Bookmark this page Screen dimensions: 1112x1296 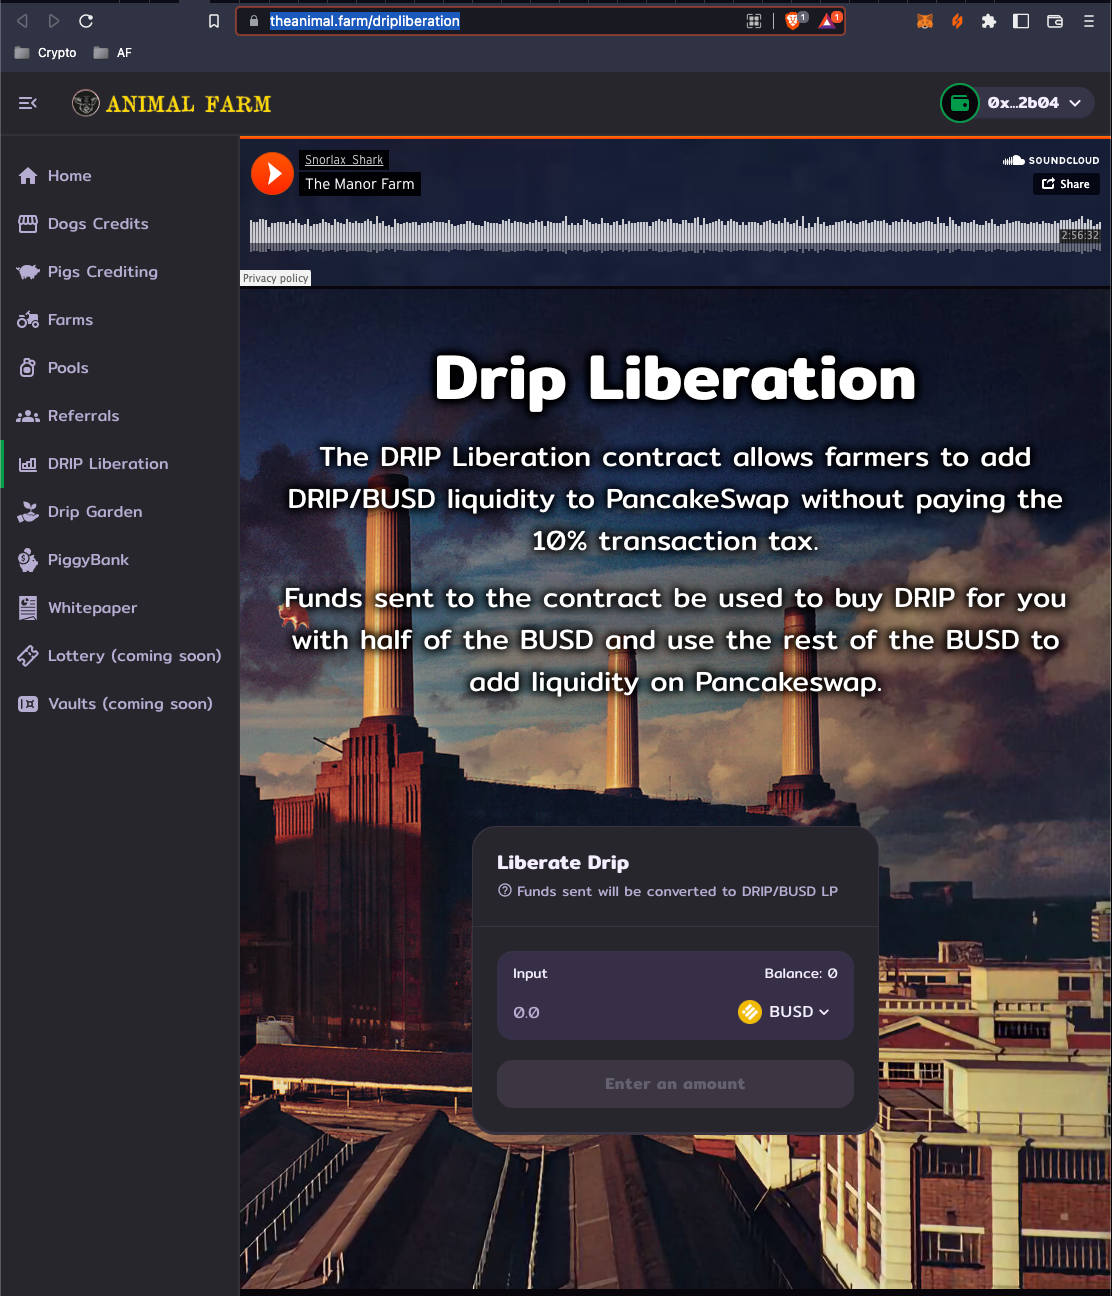tap(214, 21)
